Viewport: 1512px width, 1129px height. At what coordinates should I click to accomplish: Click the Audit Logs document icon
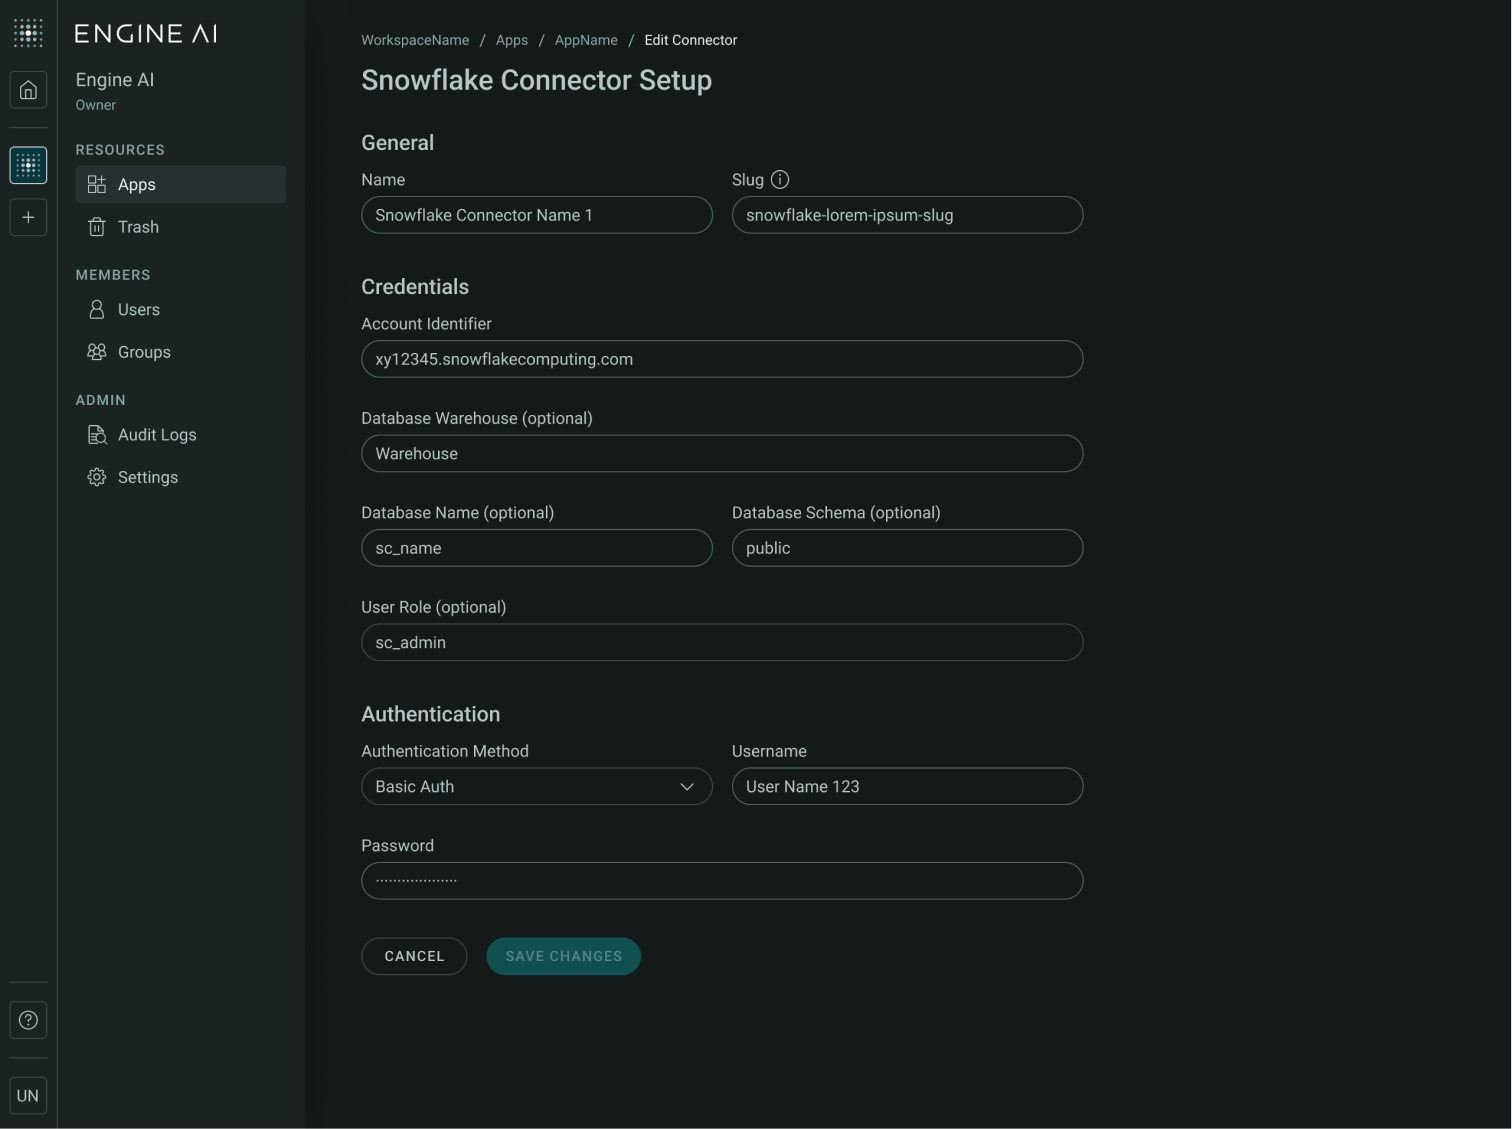[97, 435]
